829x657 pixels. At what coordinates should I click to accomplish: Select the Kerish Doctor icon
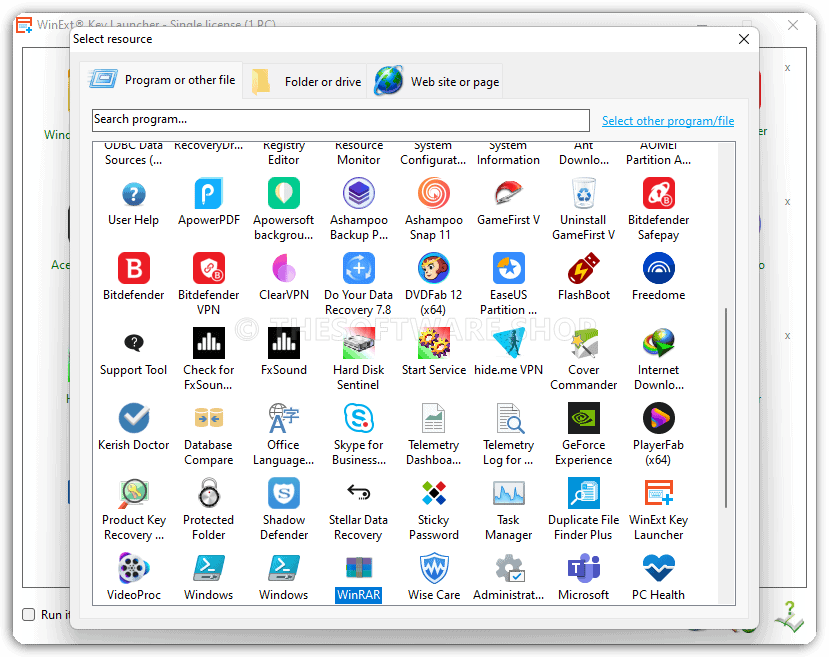pos(134,418)
